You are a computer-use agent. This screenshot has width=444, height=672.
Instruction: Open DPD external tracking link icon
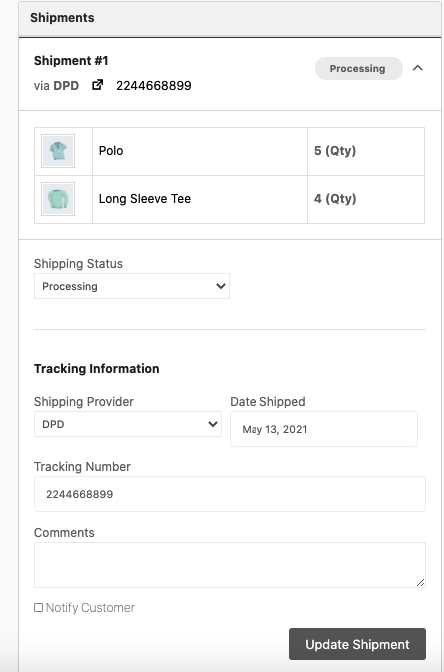point(98,85)
